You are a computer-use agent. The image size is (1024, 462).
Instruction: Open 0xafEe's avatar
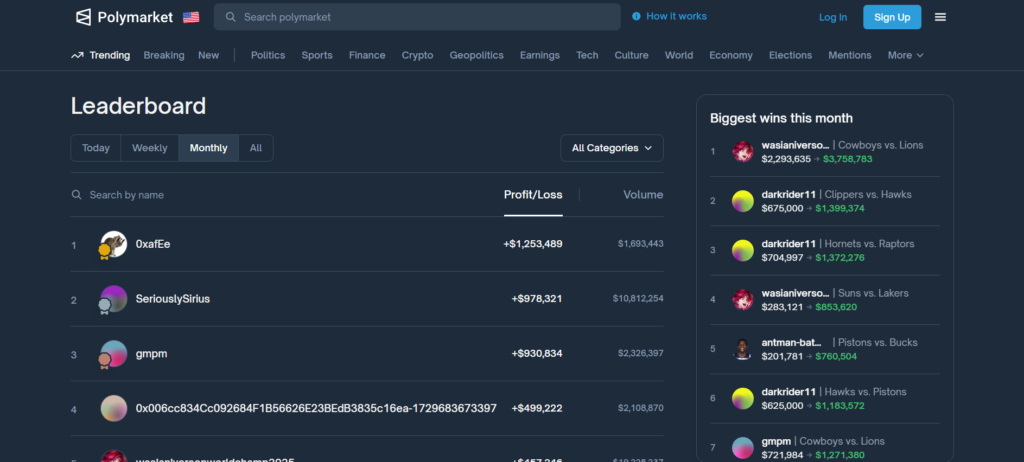point(113,244)
